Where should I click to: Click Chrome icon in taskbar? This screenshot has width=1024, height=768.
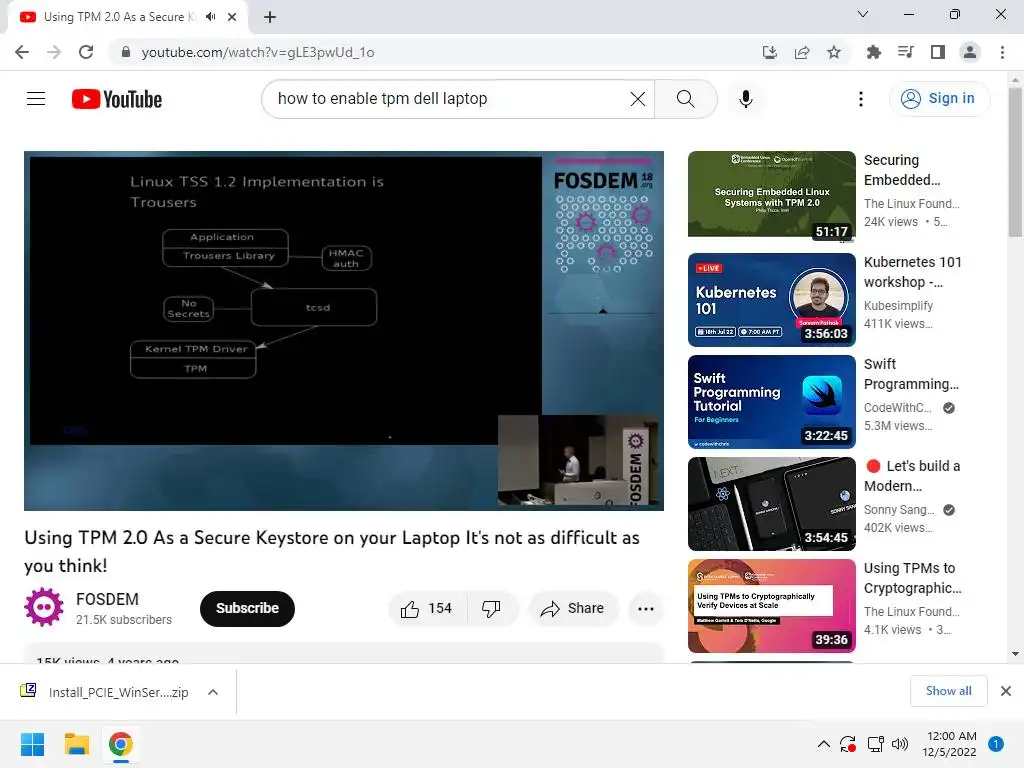120,744
